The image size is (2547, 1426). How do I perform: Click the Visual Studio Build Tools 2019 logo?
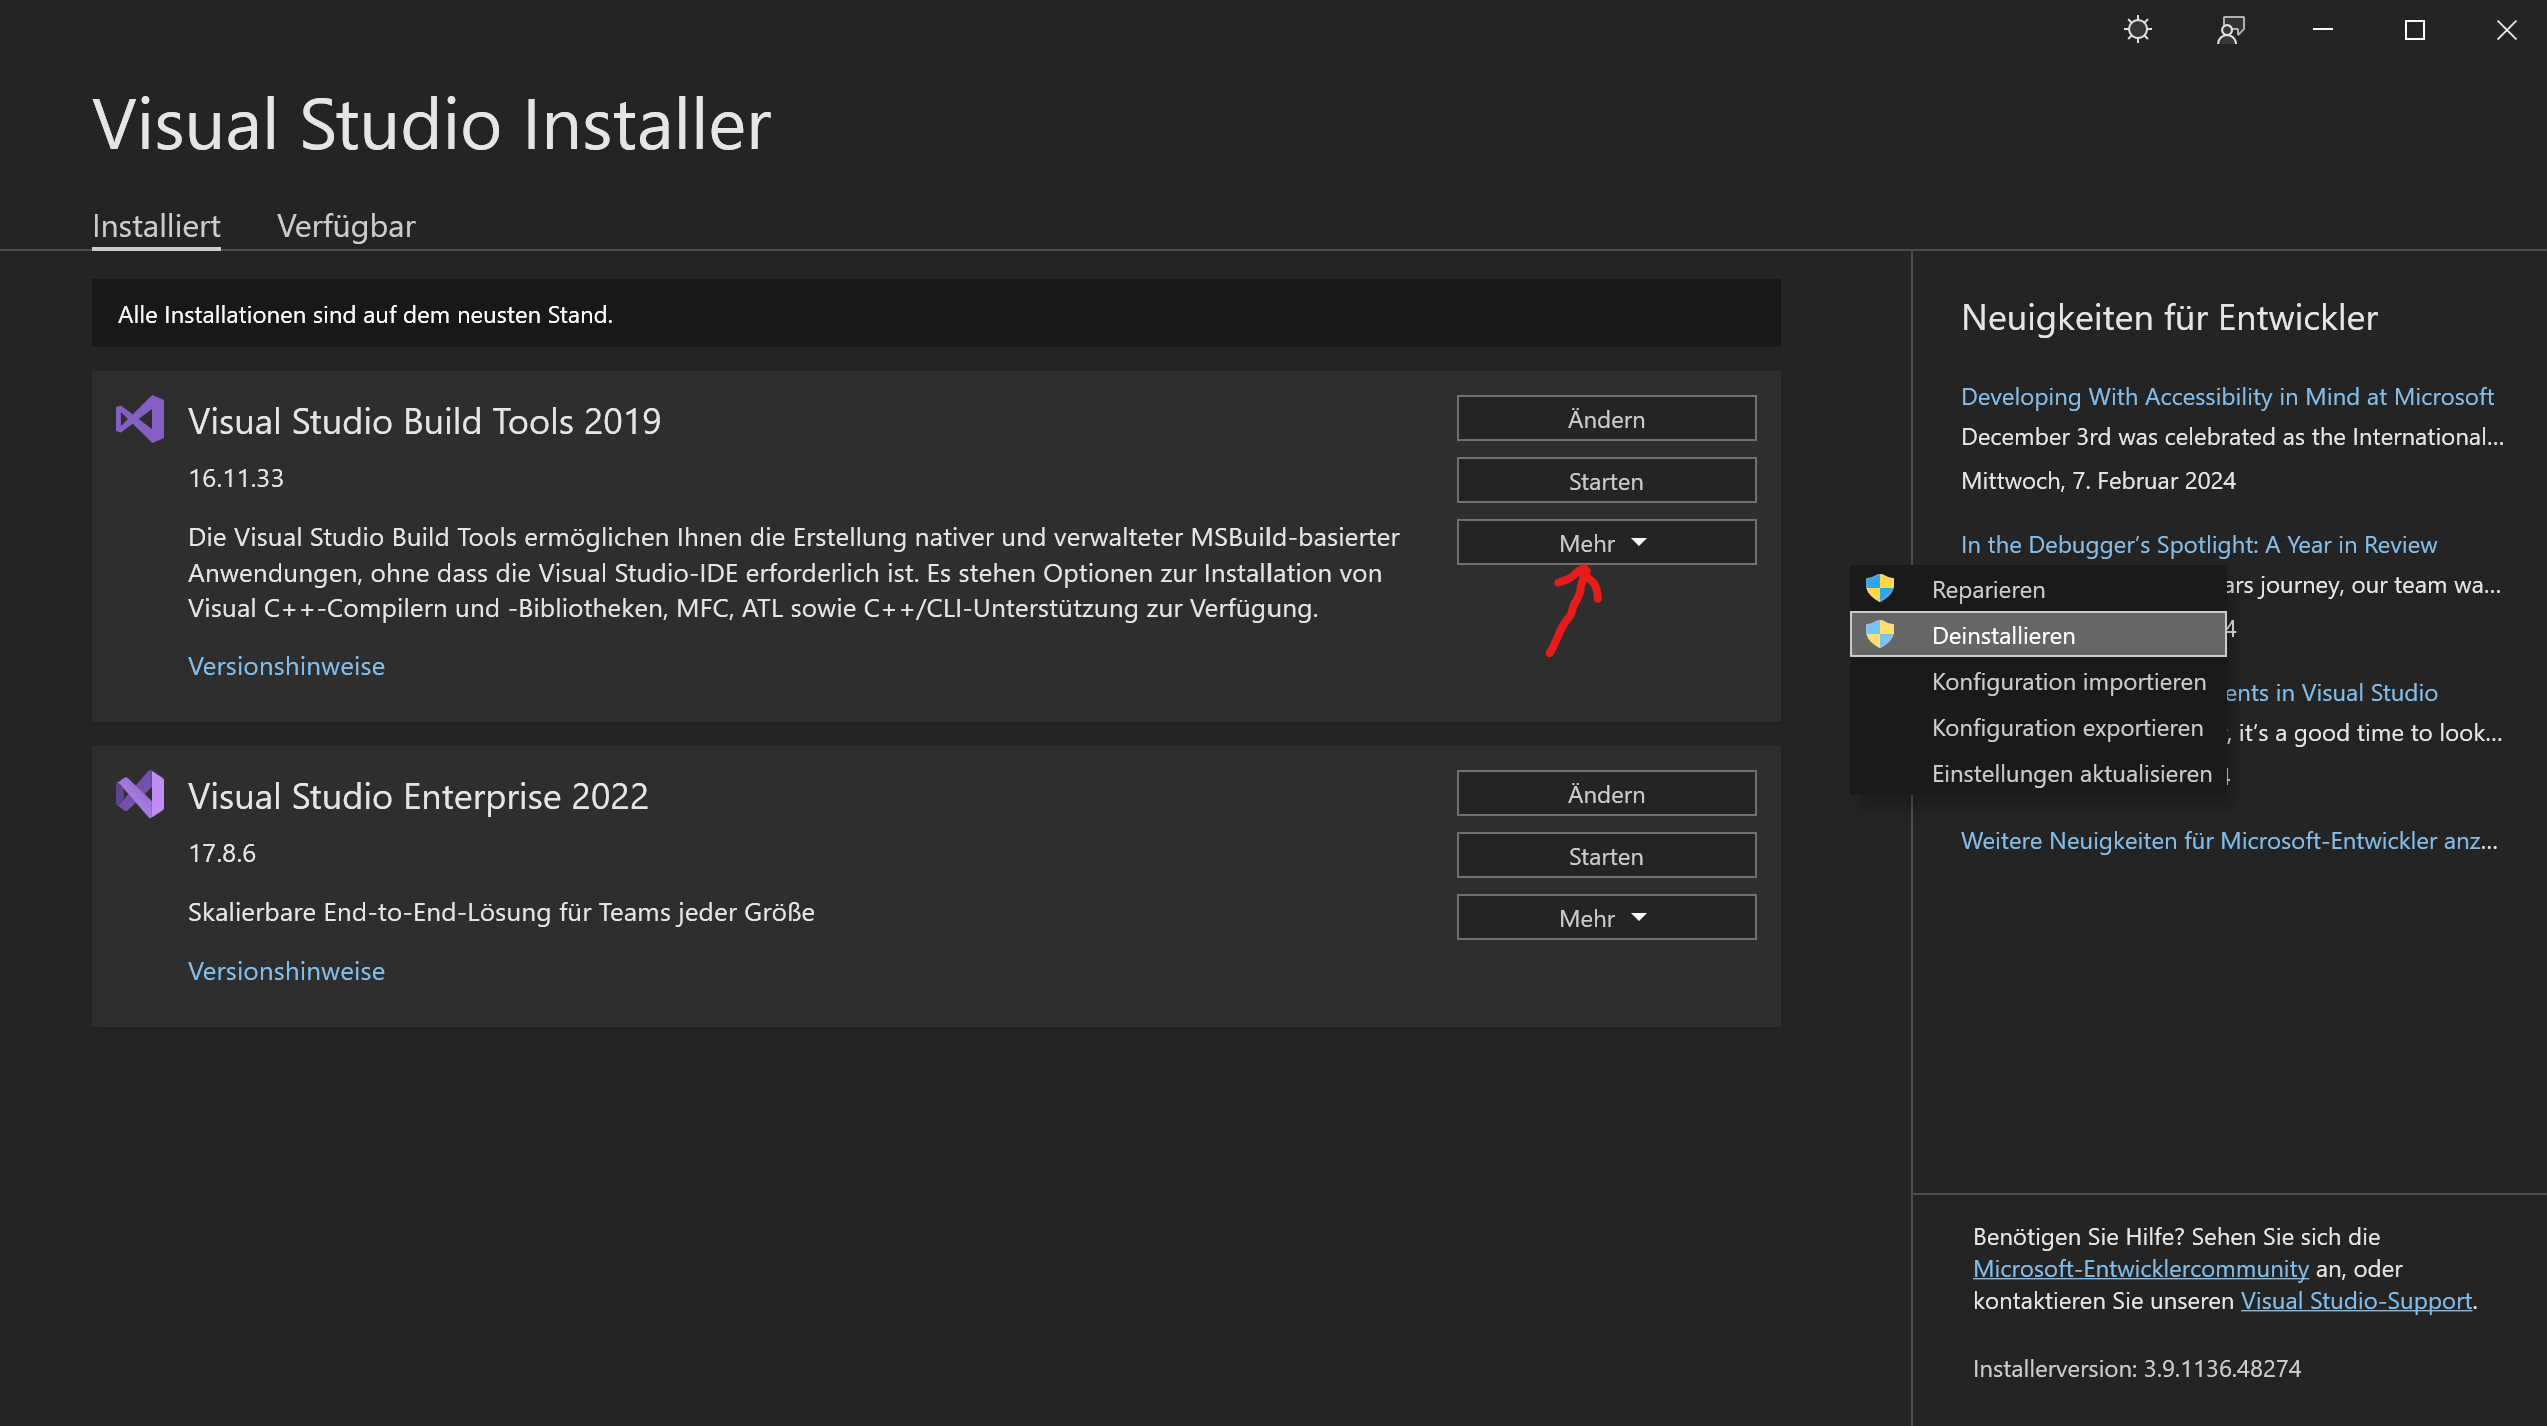click(x=140, y=419)
